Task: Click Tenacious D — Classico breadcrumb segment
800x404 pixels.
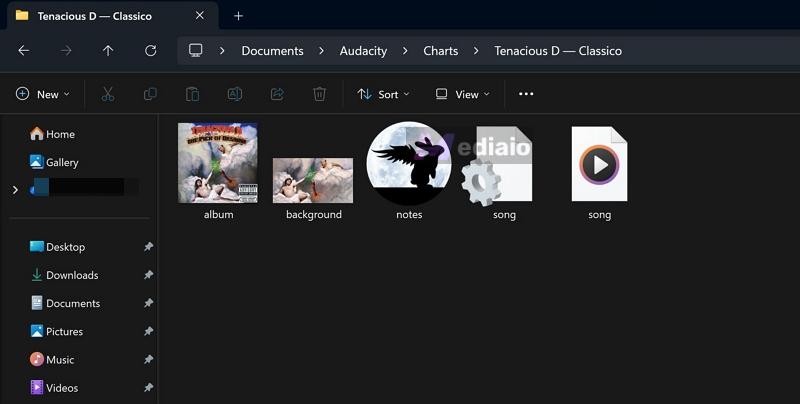Action: 558,51
